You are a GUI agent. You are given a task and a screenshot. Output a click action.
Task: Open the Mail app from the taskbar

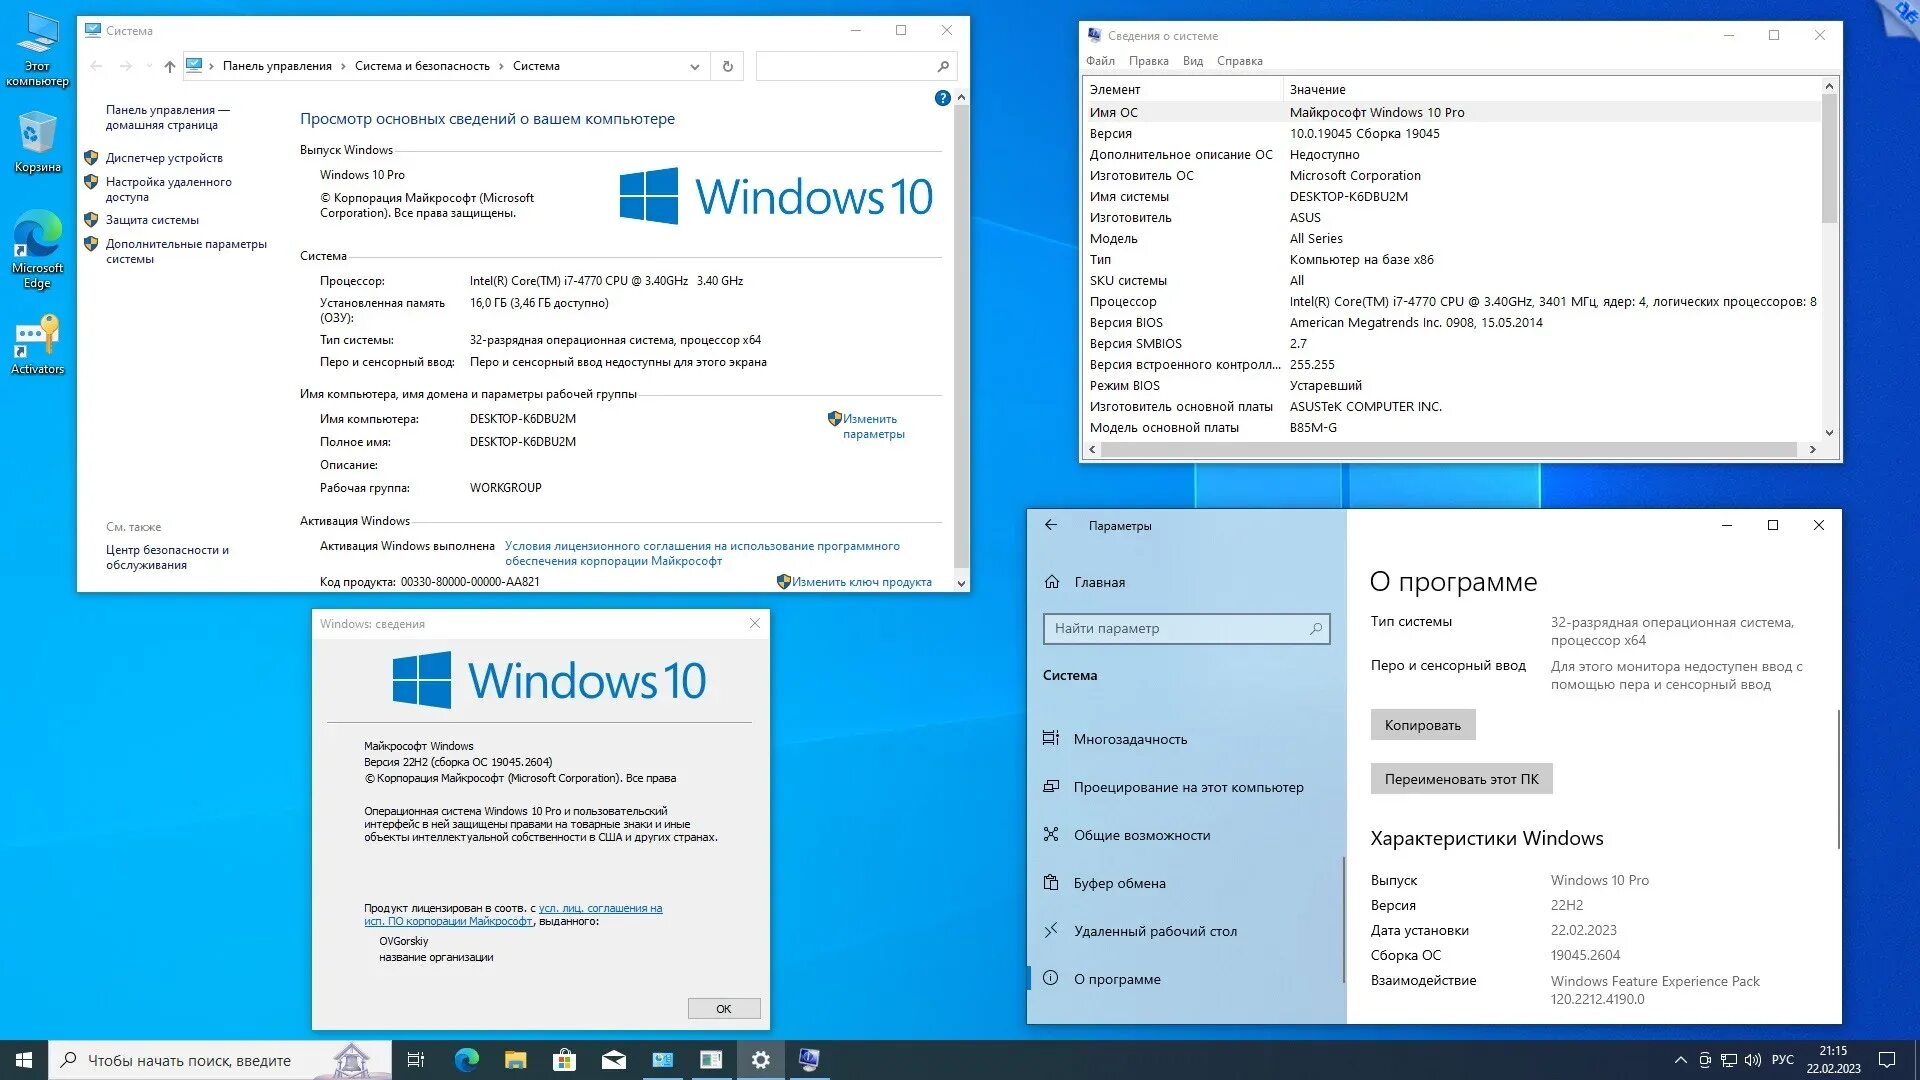coord(612,1060)
